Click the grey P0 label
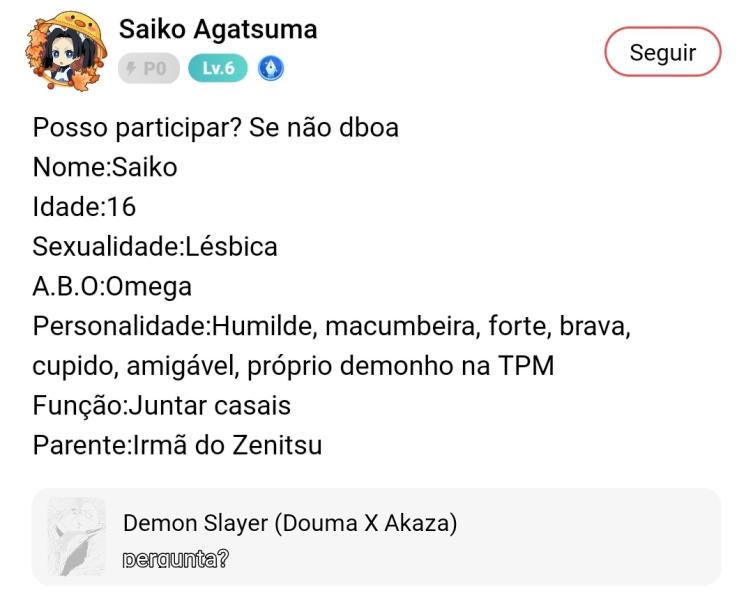The width and height of the screenshot is (753, 600). pyautogui.click(x=155, y=68)
